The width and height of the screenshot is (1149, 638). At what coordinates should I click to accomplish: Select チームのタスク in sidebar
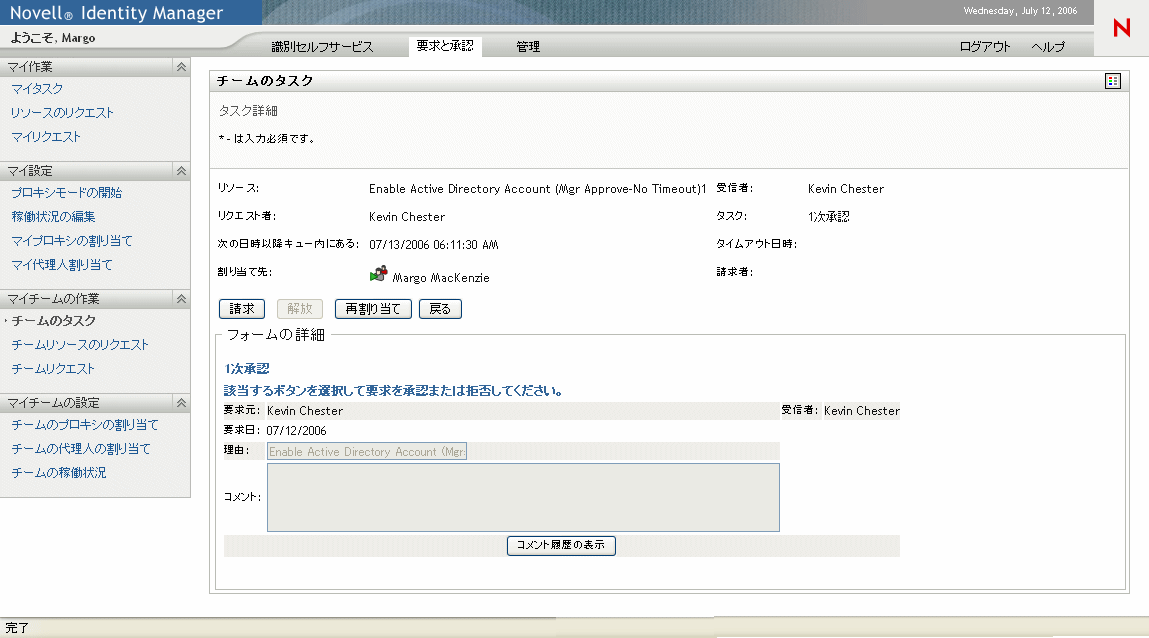tap(53, 321)
